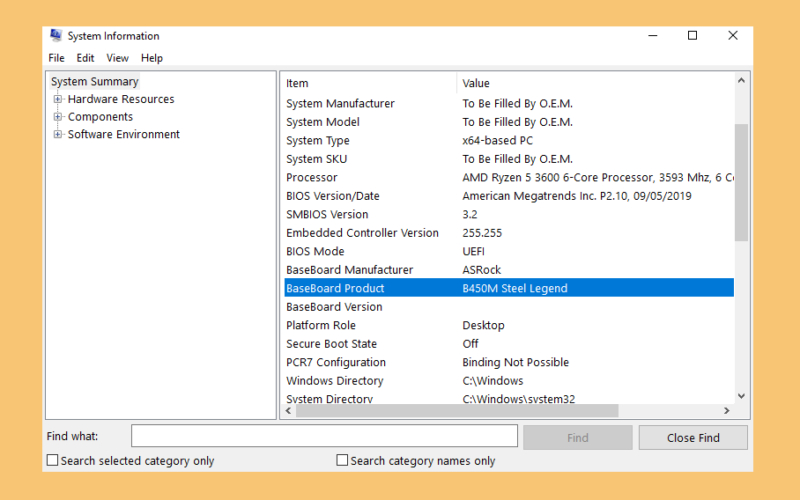Click the vertical scrollbar thumb
The image size is (800, 500).
(741, 182)
